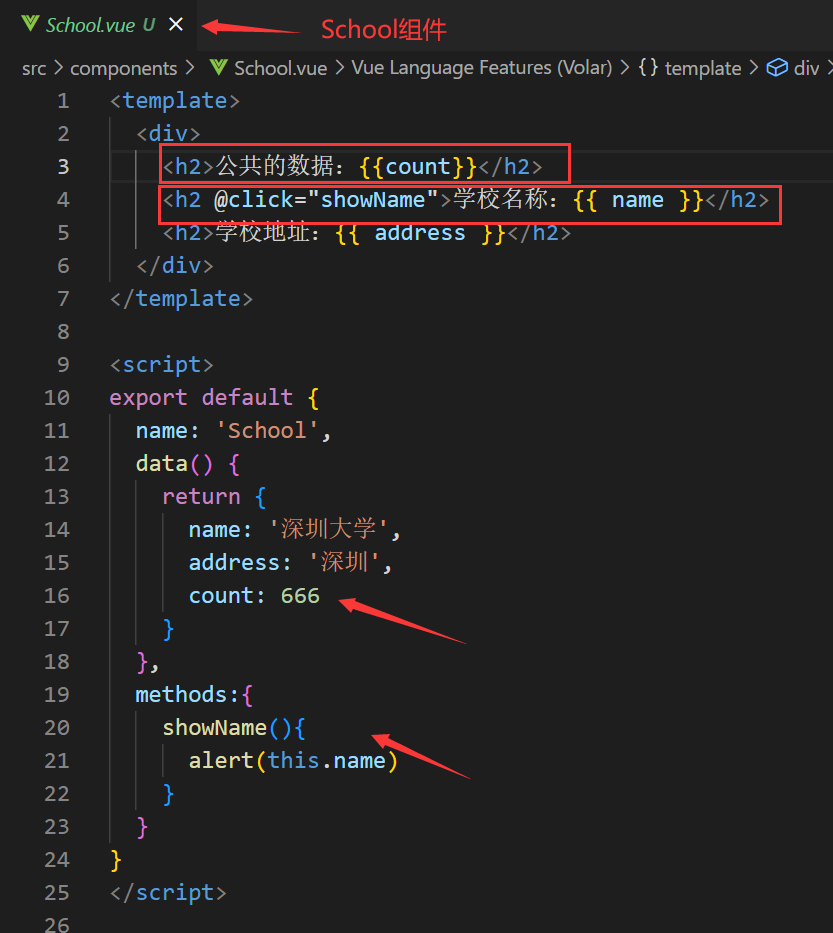
Task: Expand the chevron after components in the breadcrumb
Action: [190, 68]
